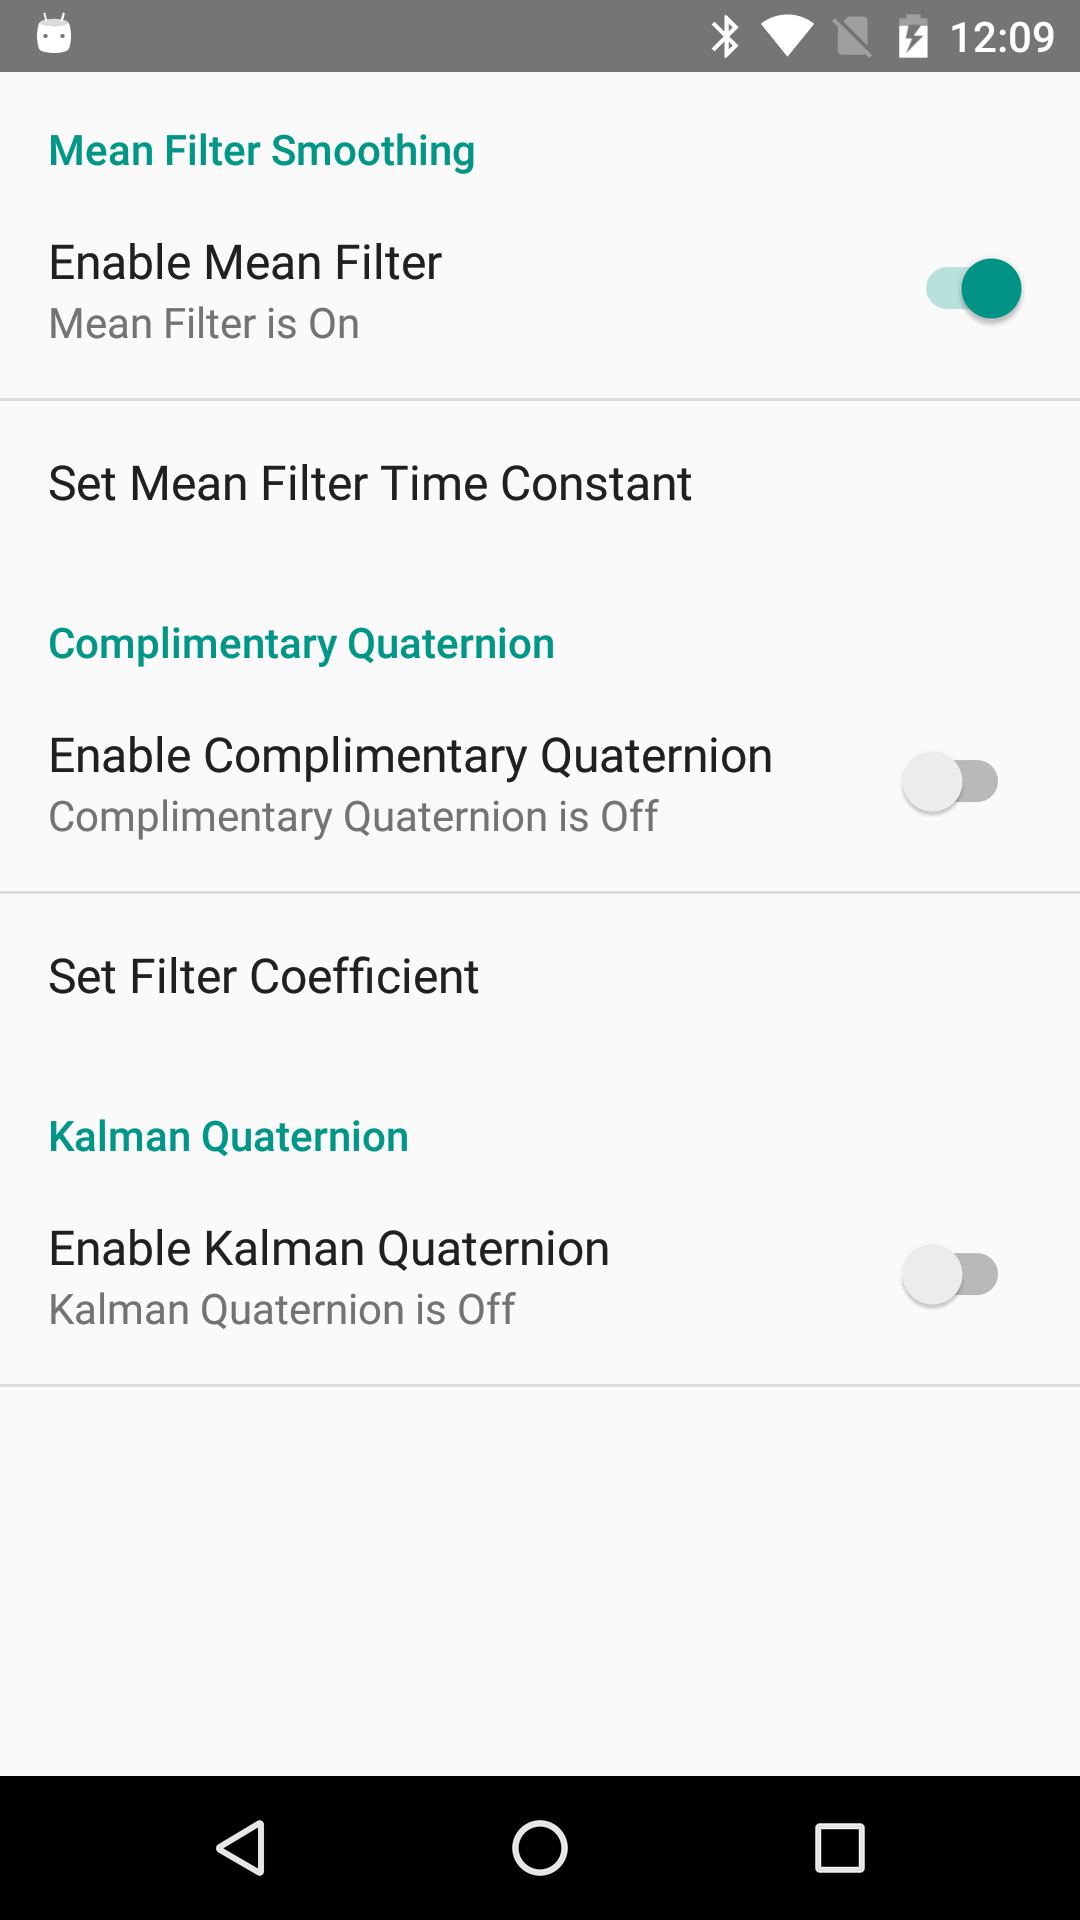Tap the Wi-Fi signal icon
1080x1920 pixels.
[787, 37]
